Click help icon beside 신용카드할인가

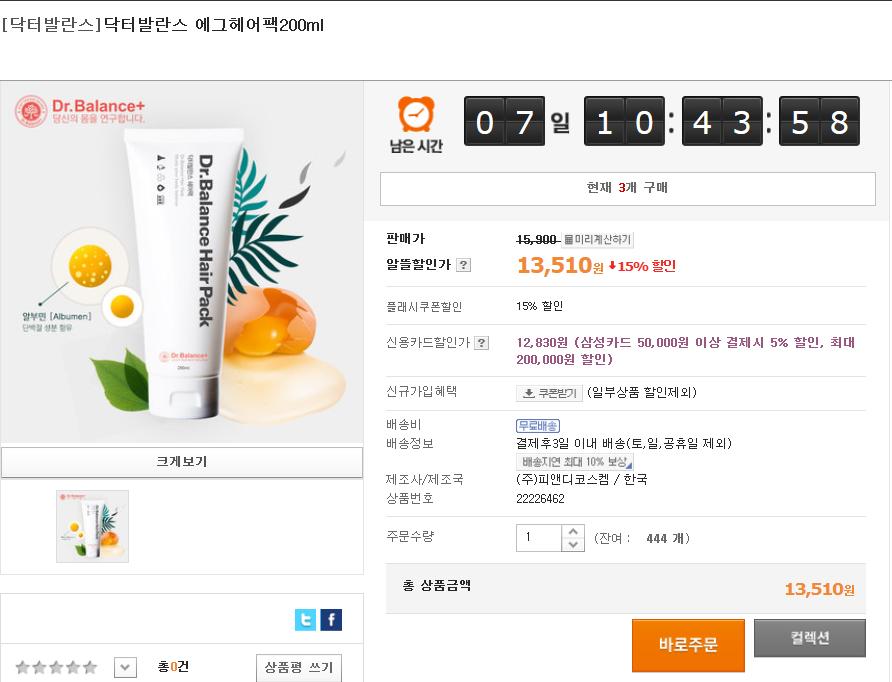pyautogui.click(x=481, y=343)
